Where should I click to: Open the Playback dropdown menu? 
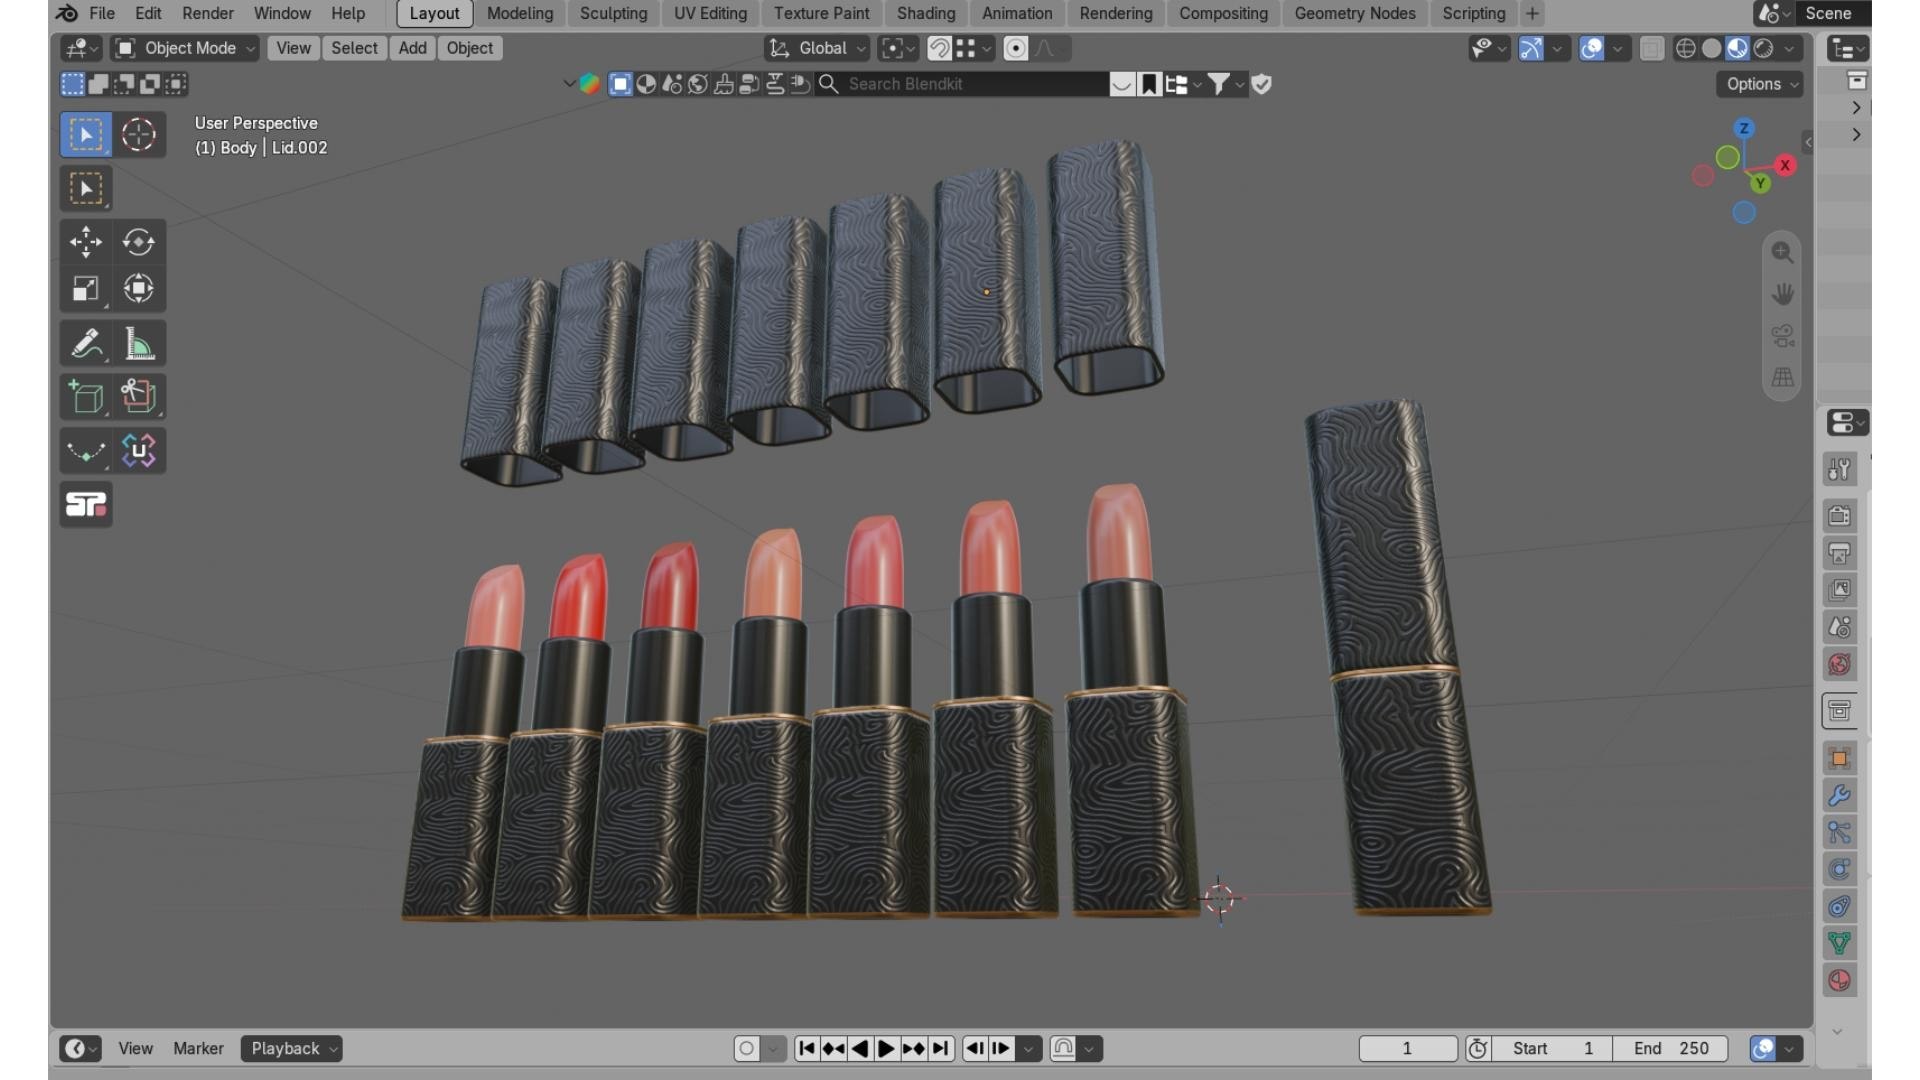[x=291, y=1049]
